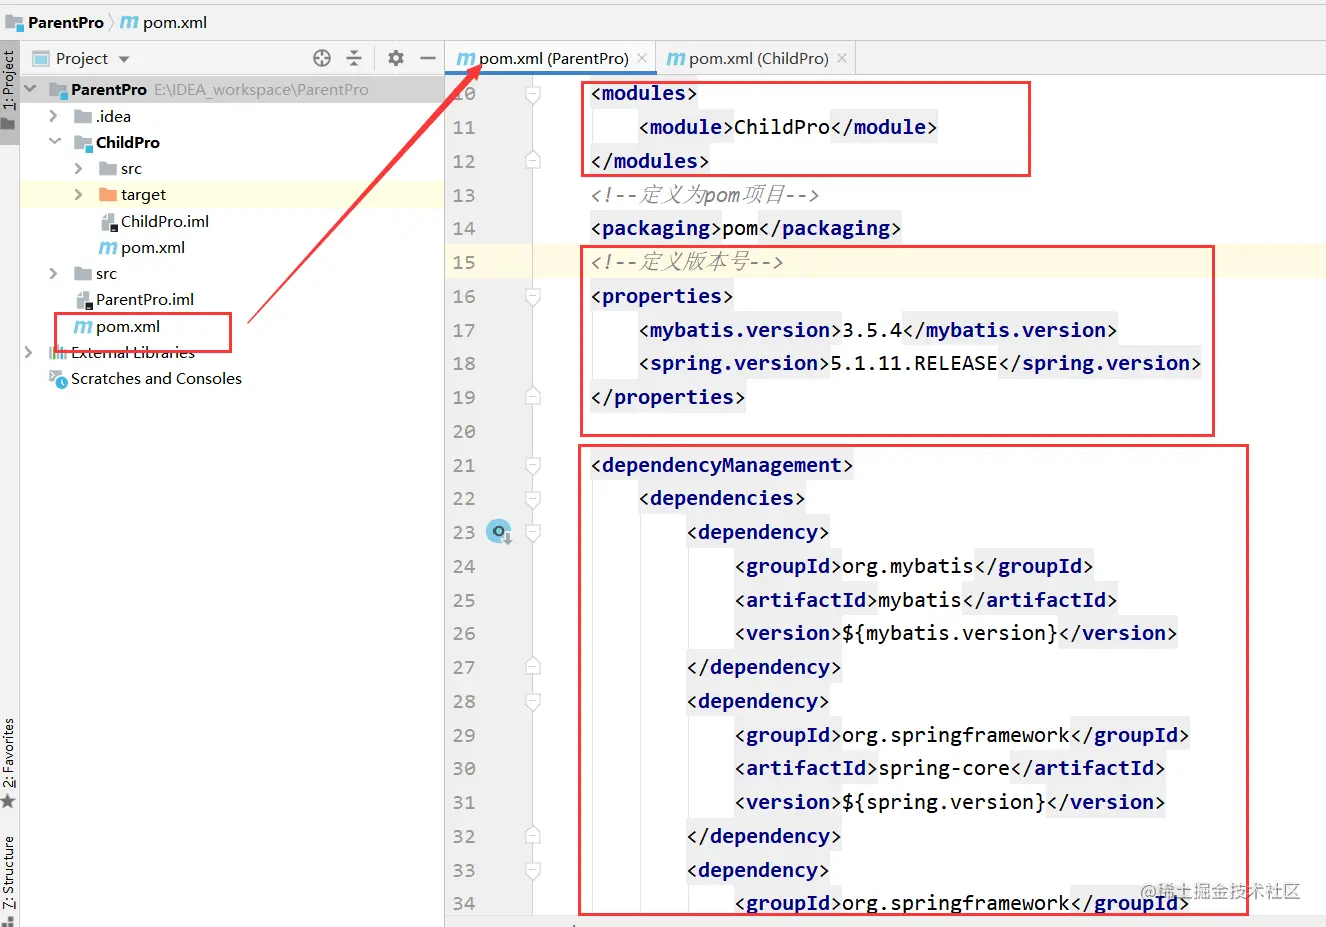Open the 1: Project tool window tab
1326x927 pixels.
9,92
